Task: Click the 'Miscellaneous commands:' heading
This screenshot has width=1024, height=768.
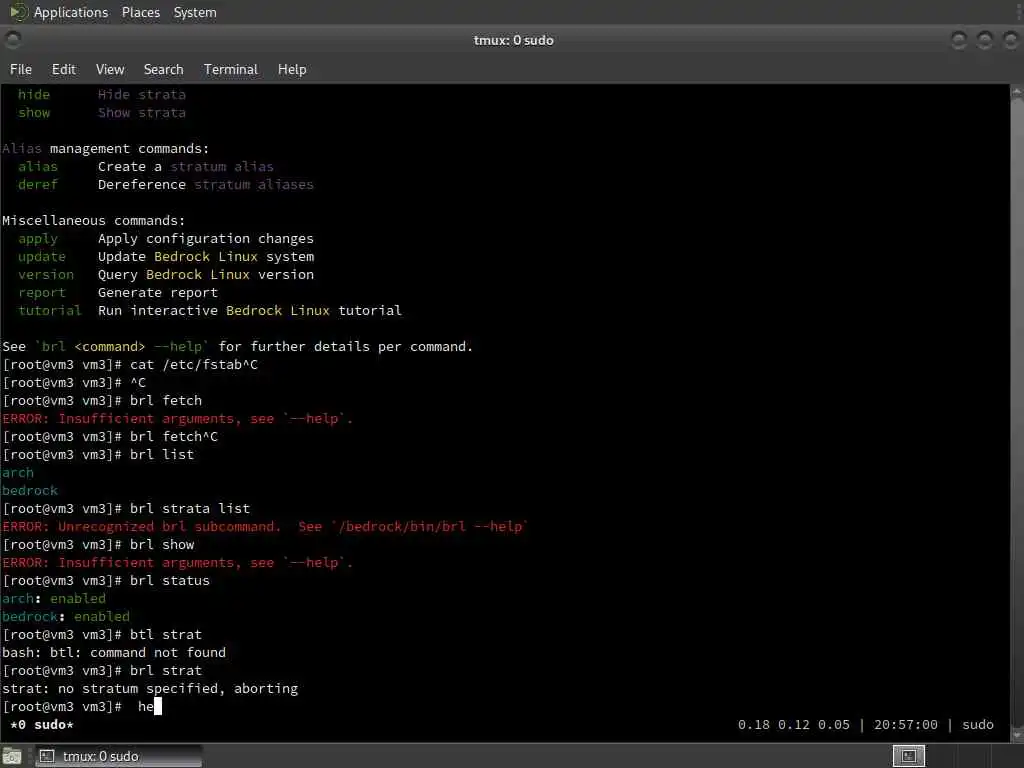Action: click(93, 220)
